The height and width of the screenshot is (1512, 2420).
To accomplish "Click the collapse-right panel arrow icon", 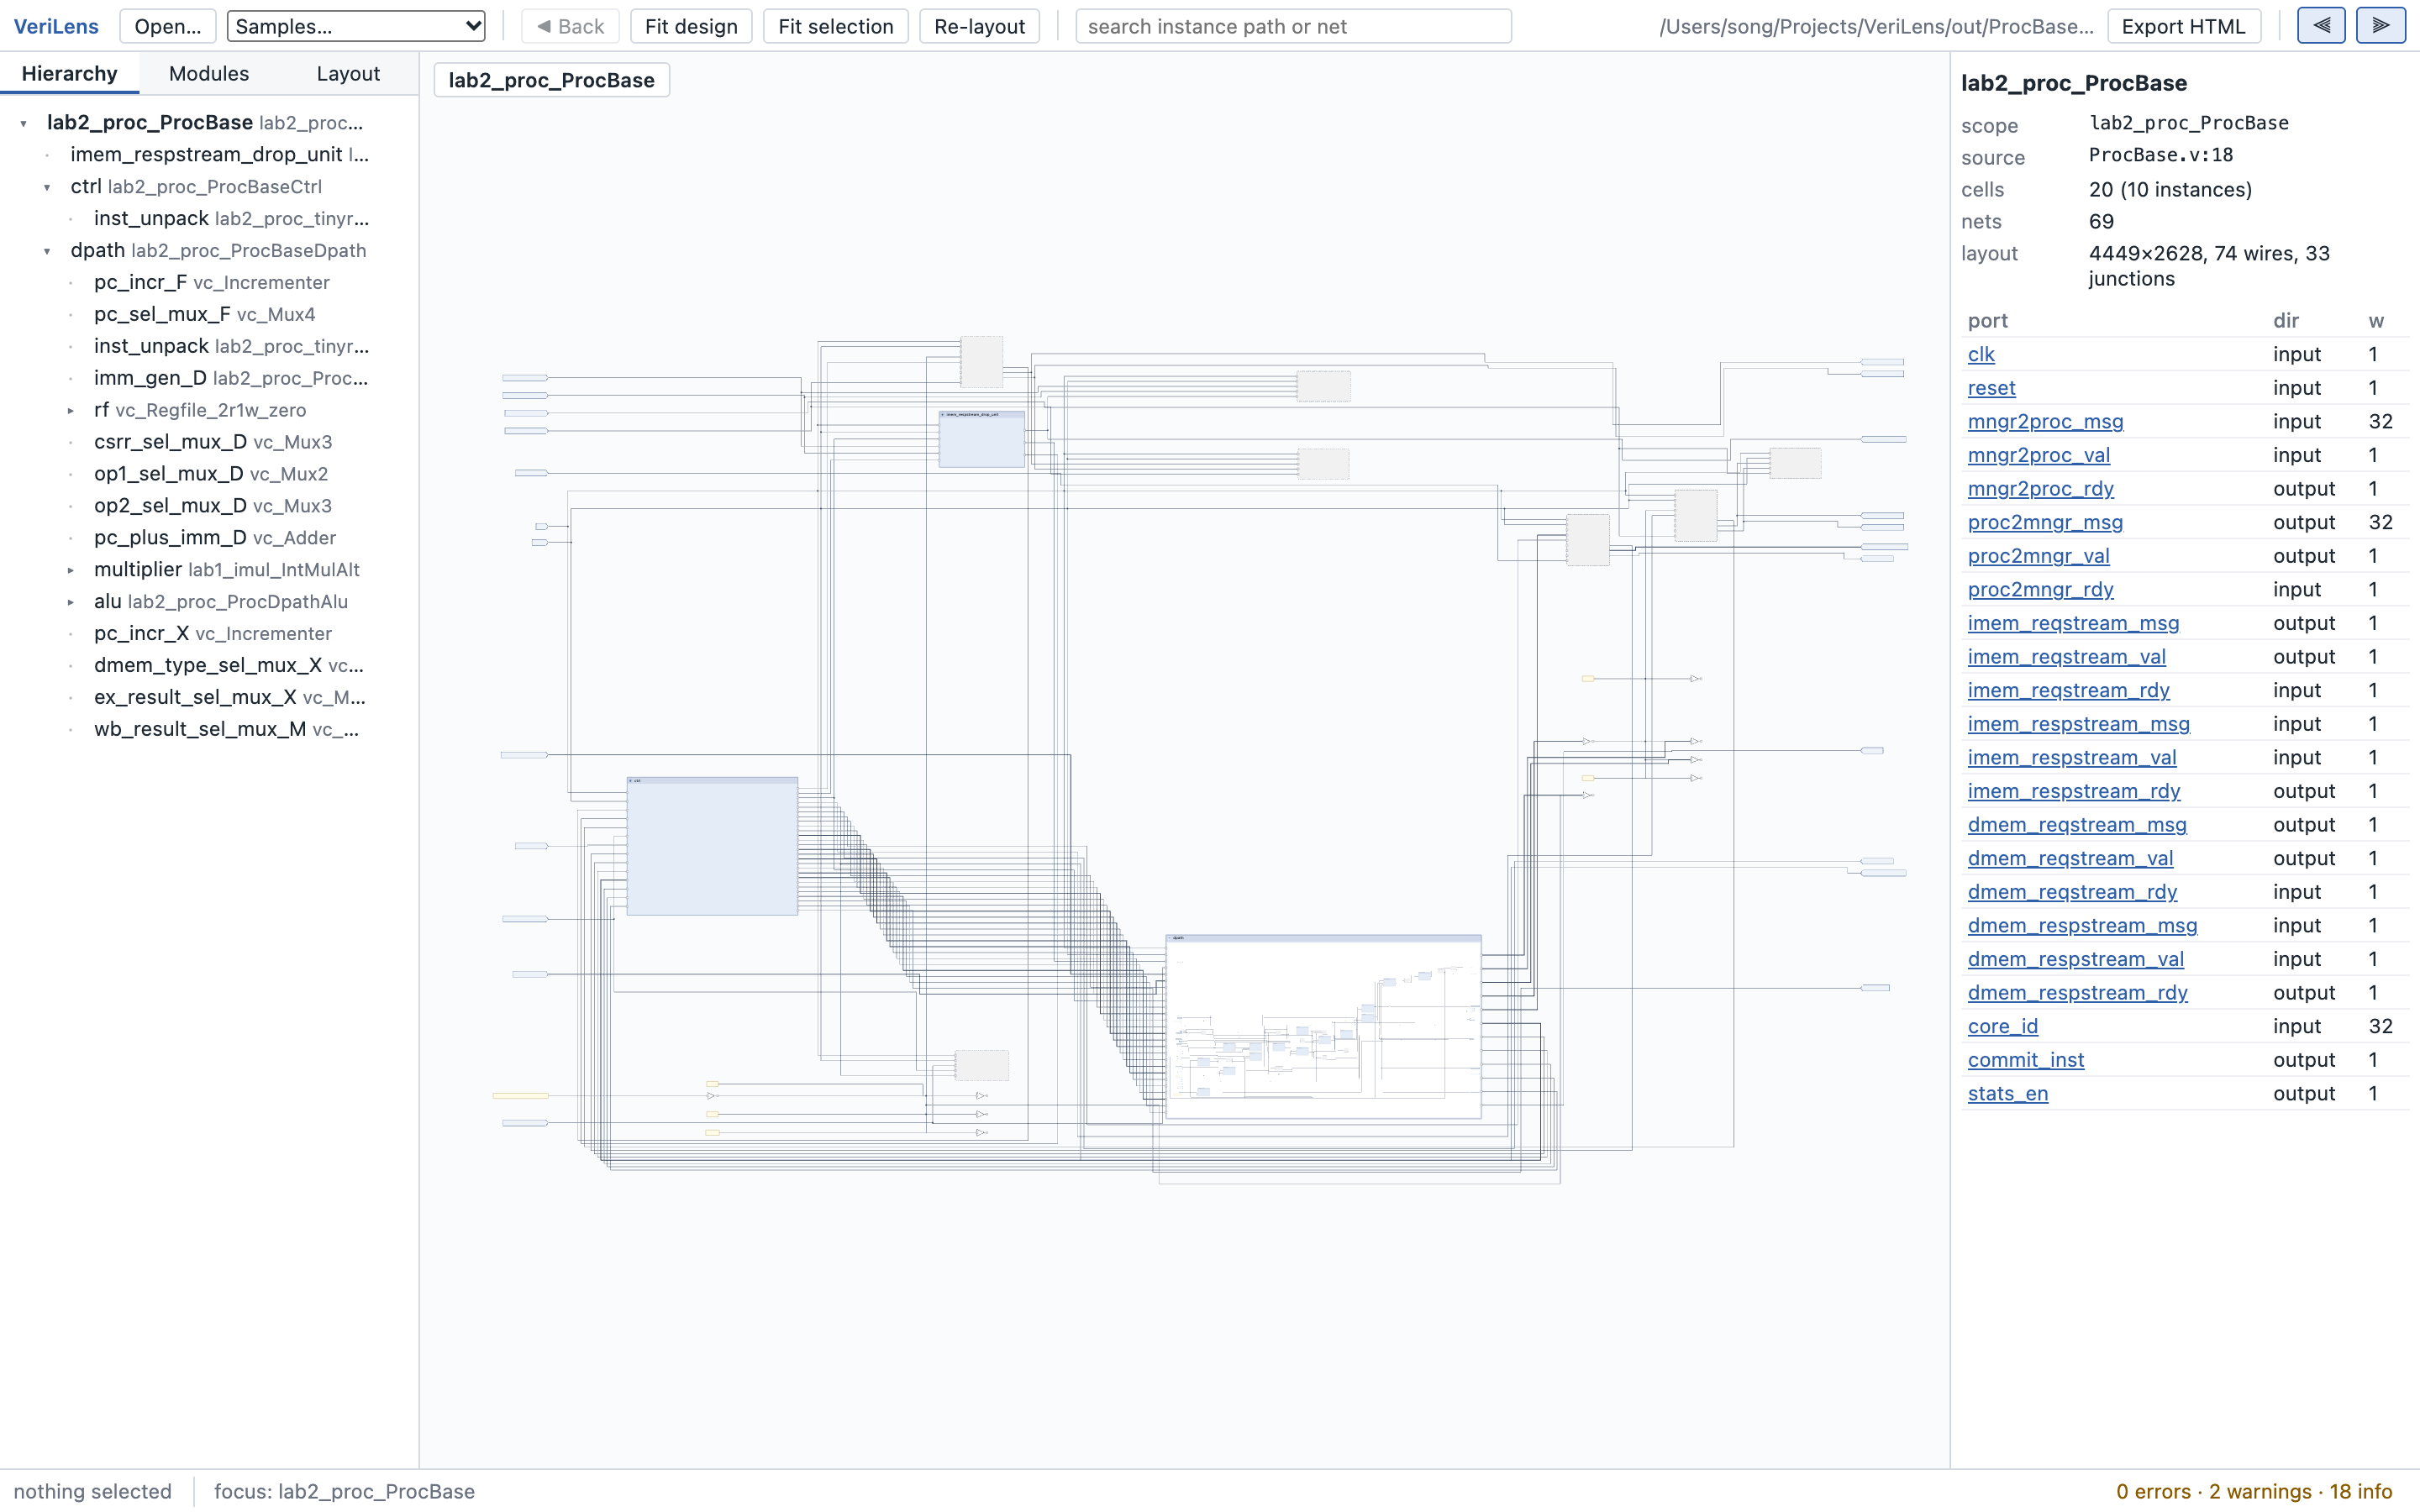I will point(2381,26).
